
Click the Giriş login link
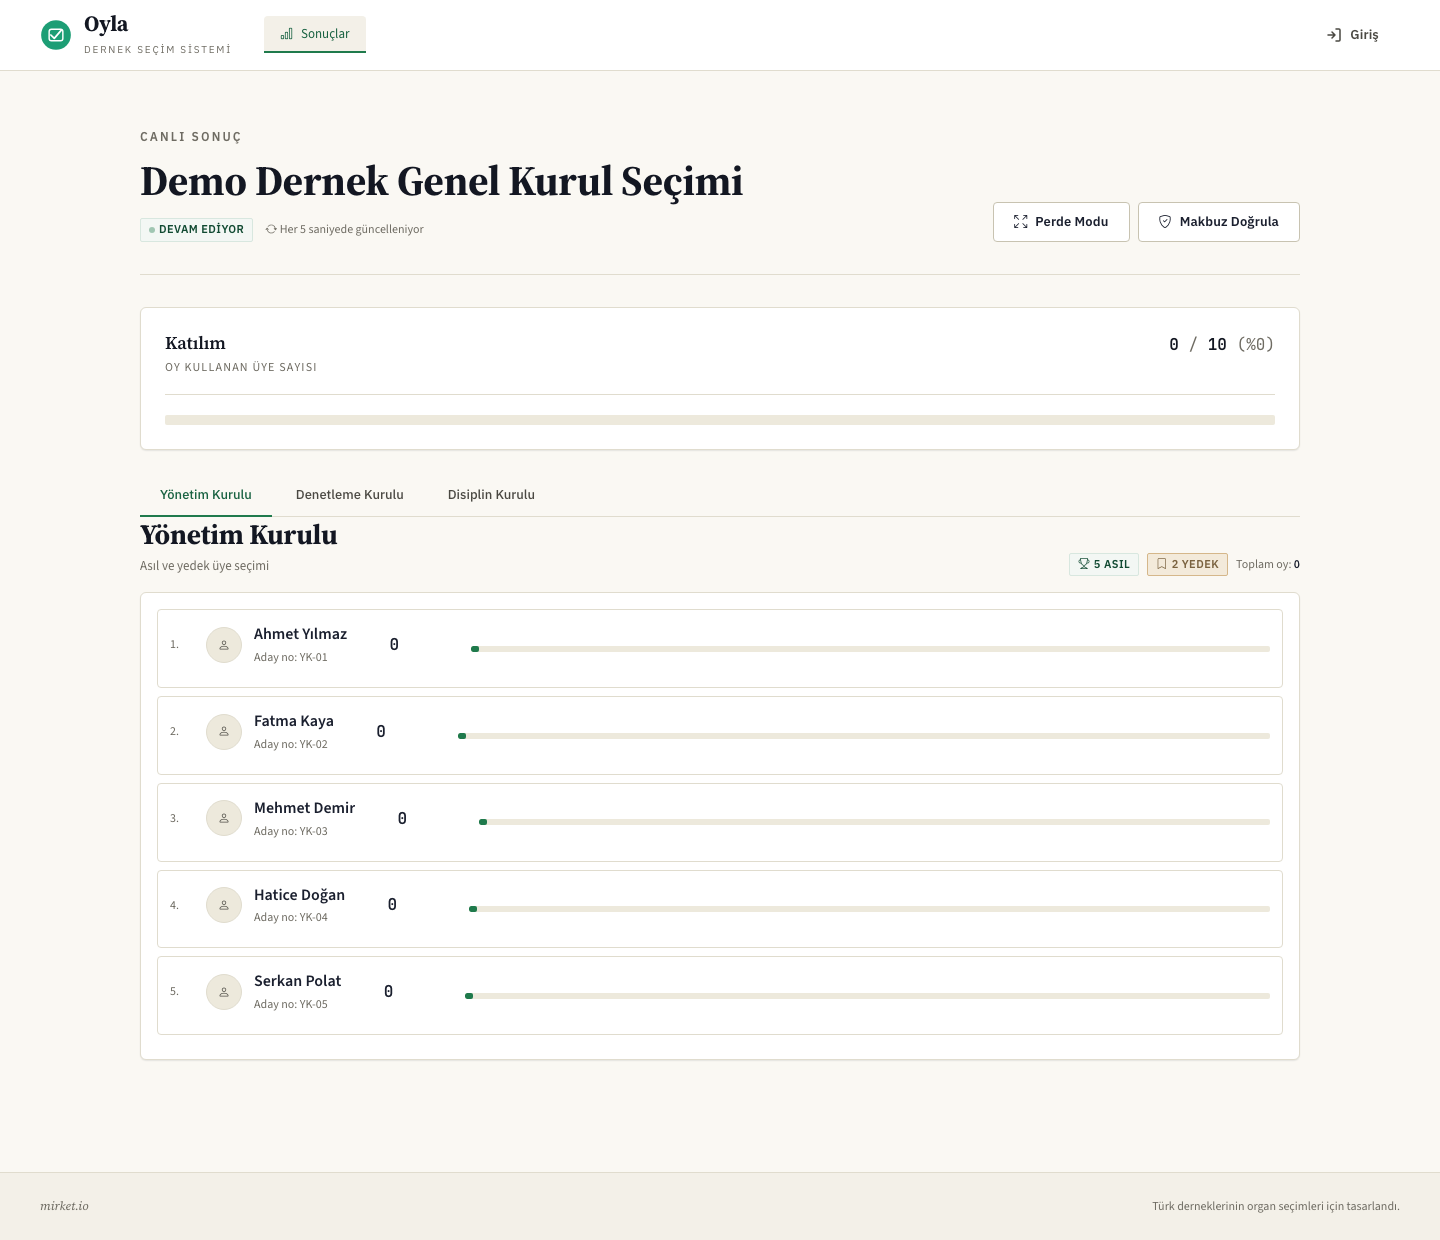pos(1353,35)
